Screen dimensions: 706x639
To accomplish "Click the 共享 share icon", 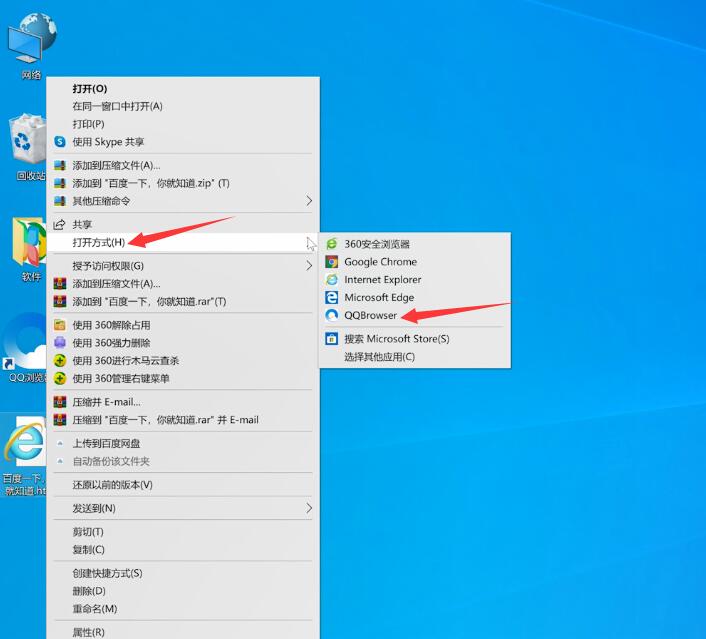I will 60,225.
